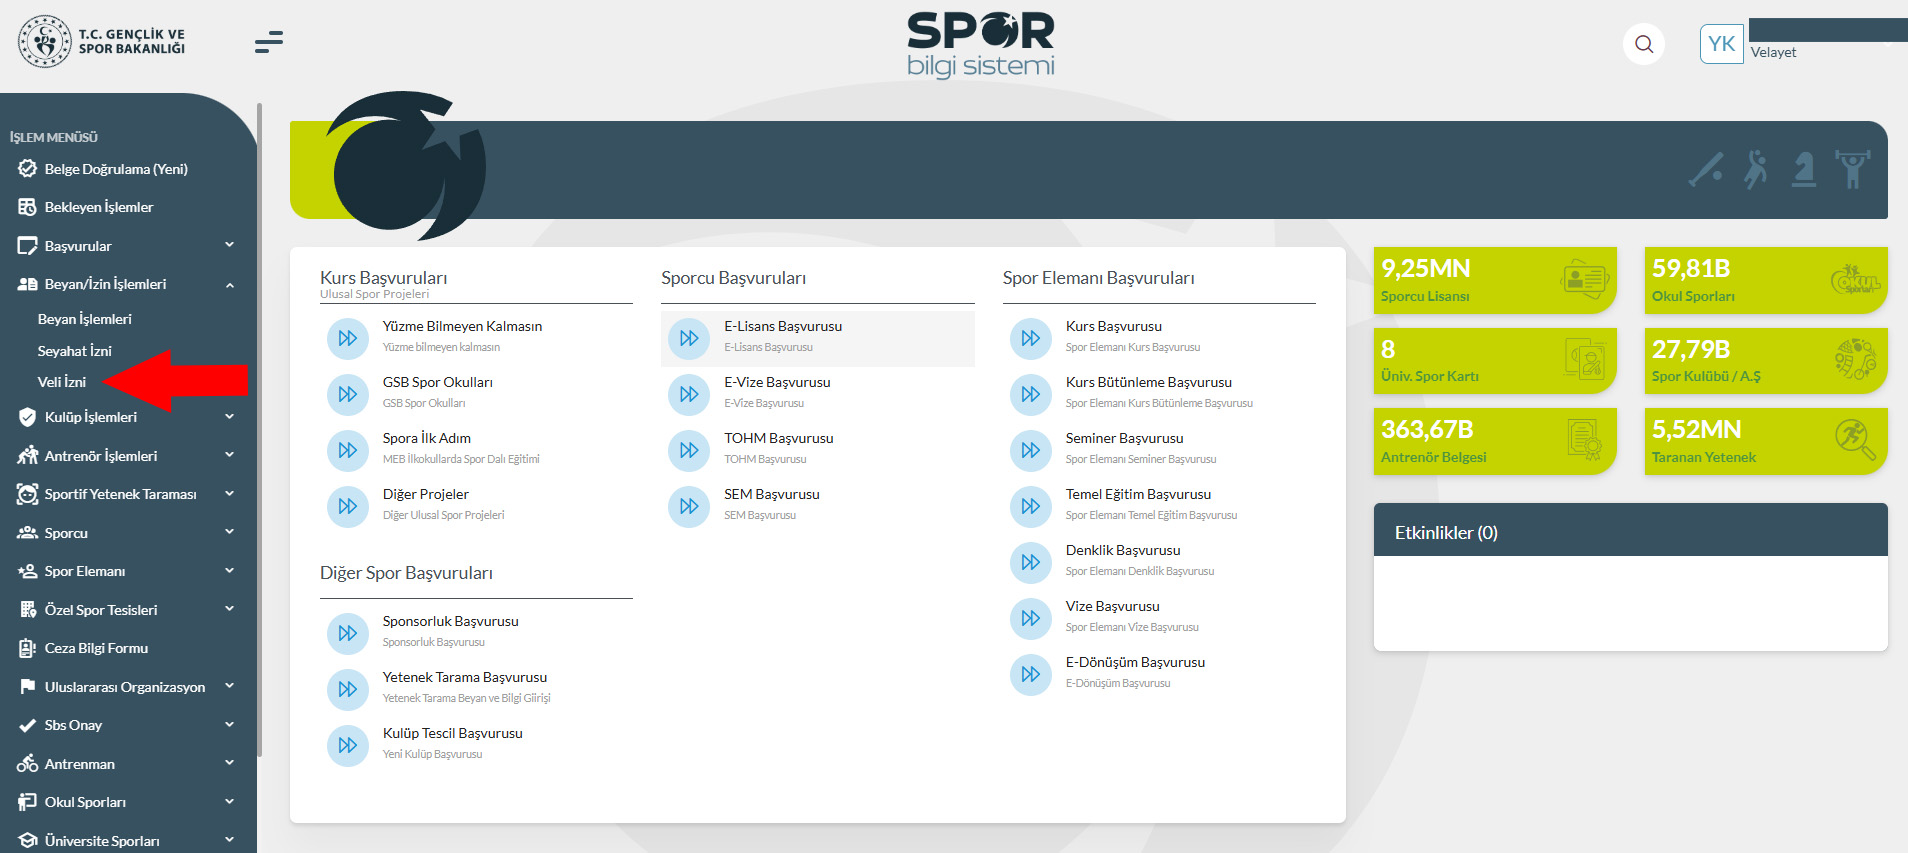Select Veli İzni in the sidebar
This screenshot has width=1908, height=853.
click(62, 382)
